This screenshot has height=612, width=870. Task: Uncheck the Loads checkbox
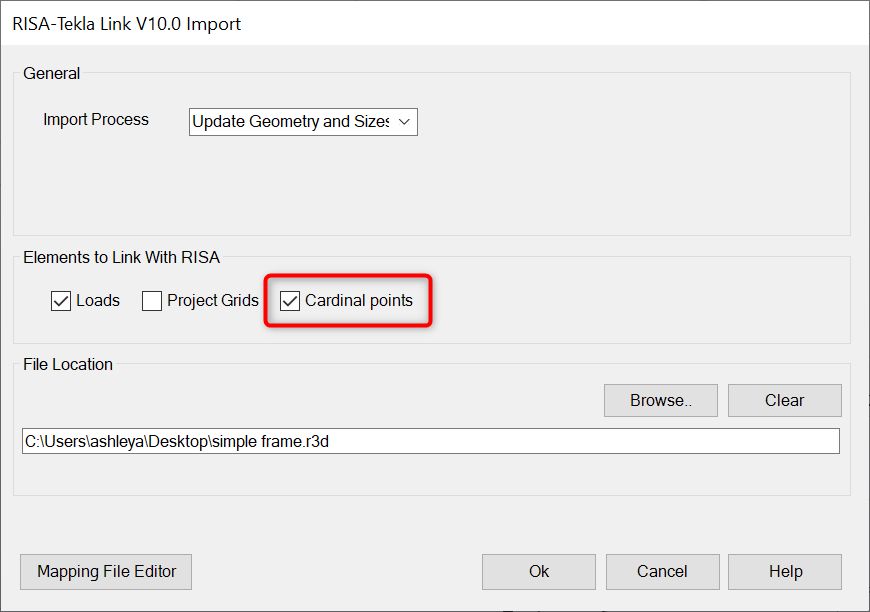click(61, 301)
